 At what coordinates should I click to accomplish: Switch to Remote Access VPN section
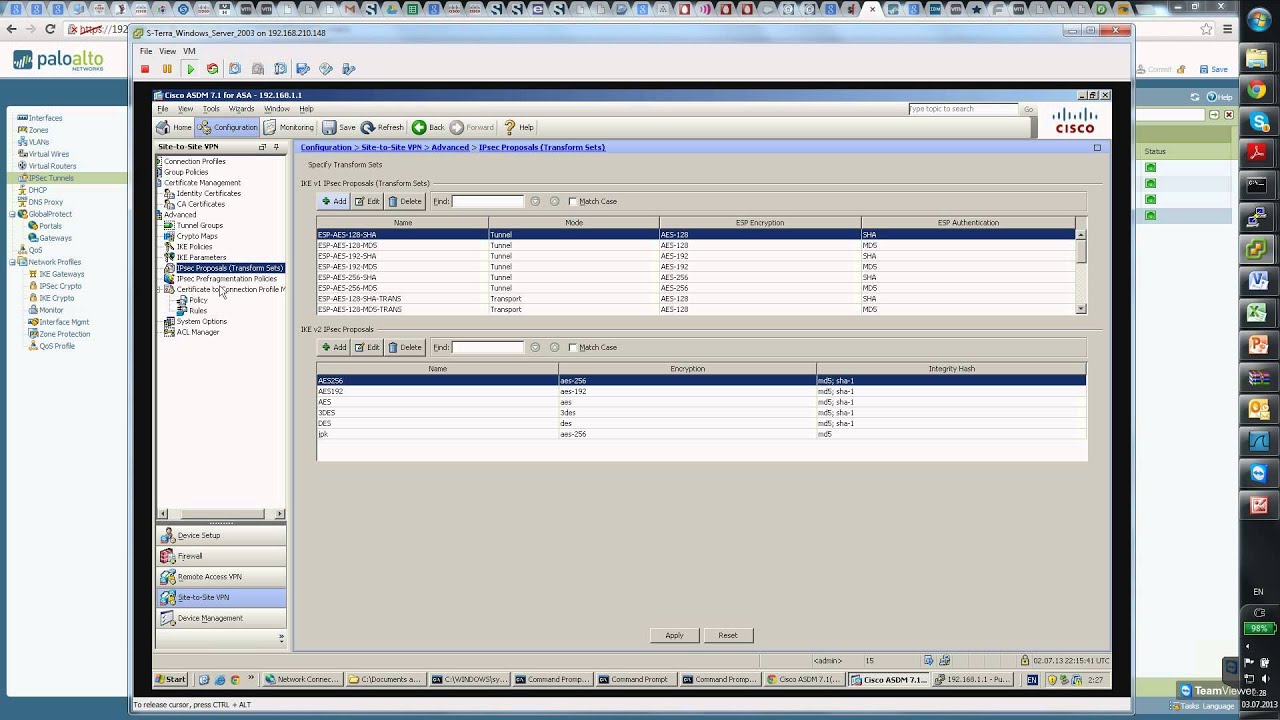[221, 577]
